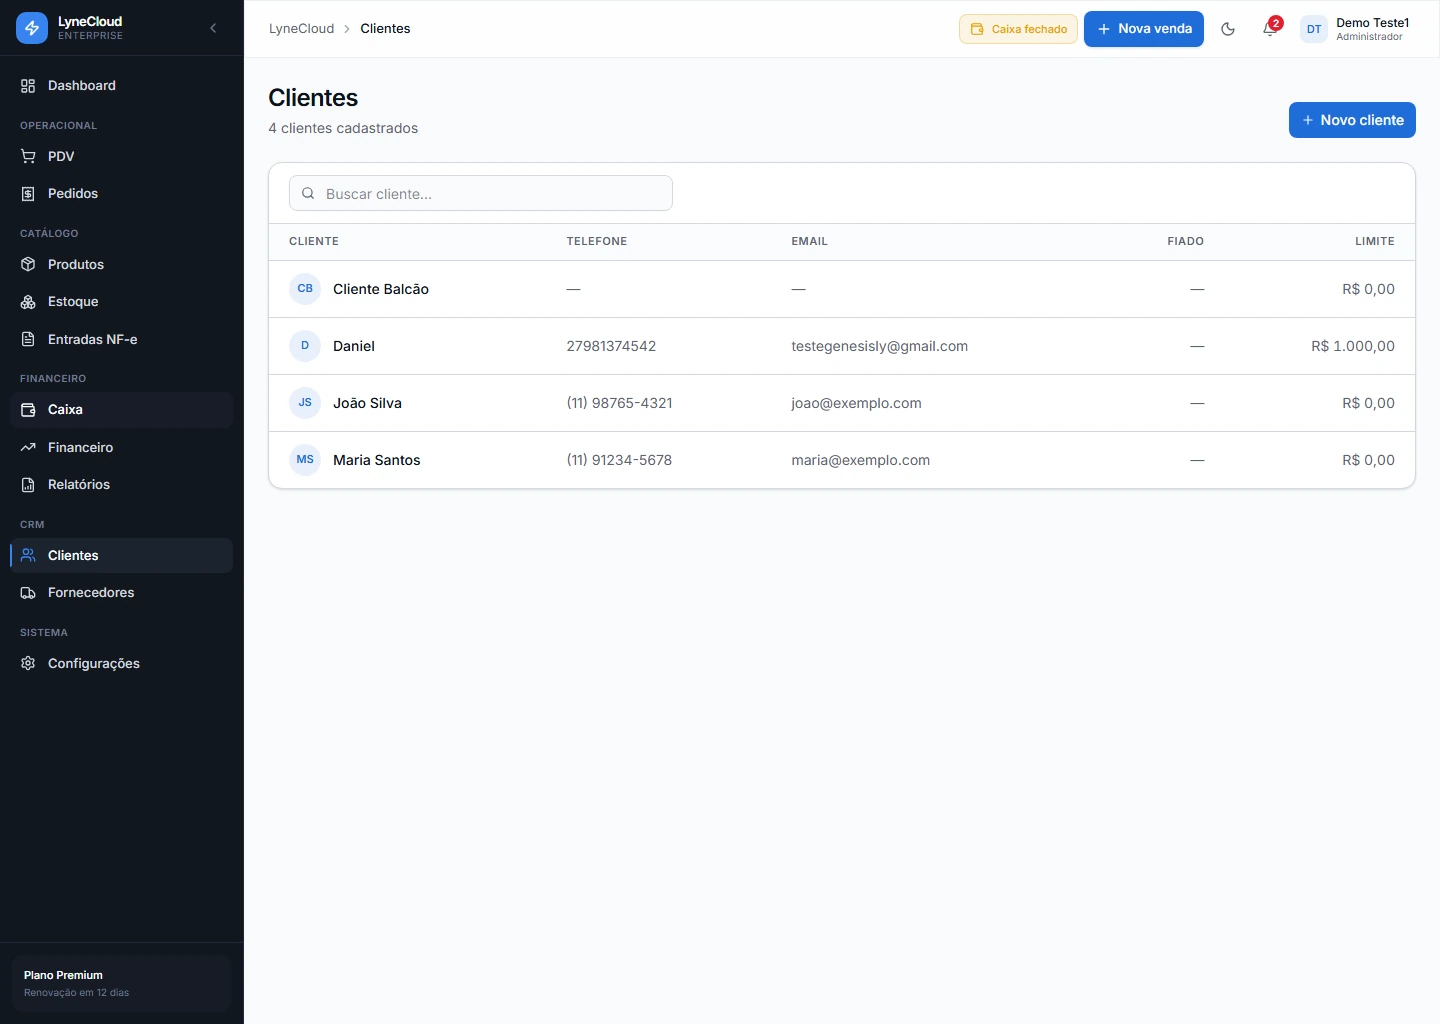This screenshot has width=1440, height=1024.
Task: Click email joao@exemplo.com
Action: (x=856, y=403)
